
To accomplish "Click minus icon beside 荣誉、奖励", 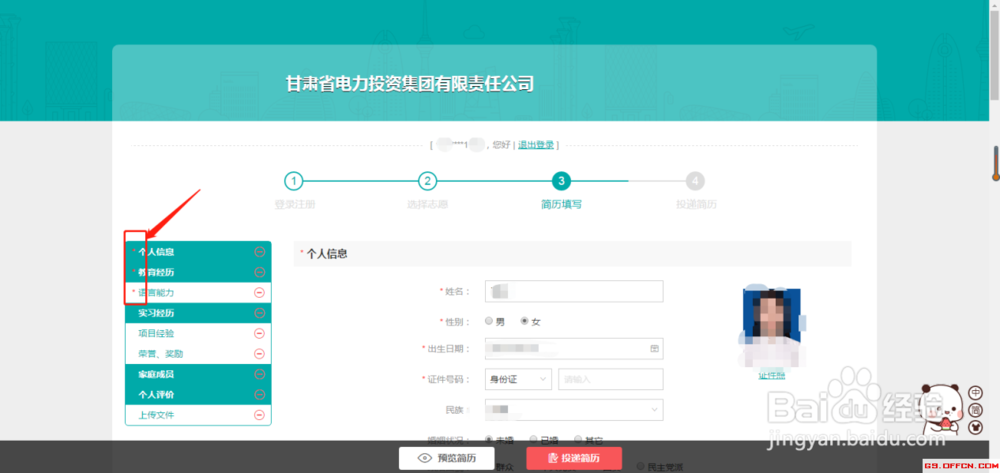I will pos(260,354).
